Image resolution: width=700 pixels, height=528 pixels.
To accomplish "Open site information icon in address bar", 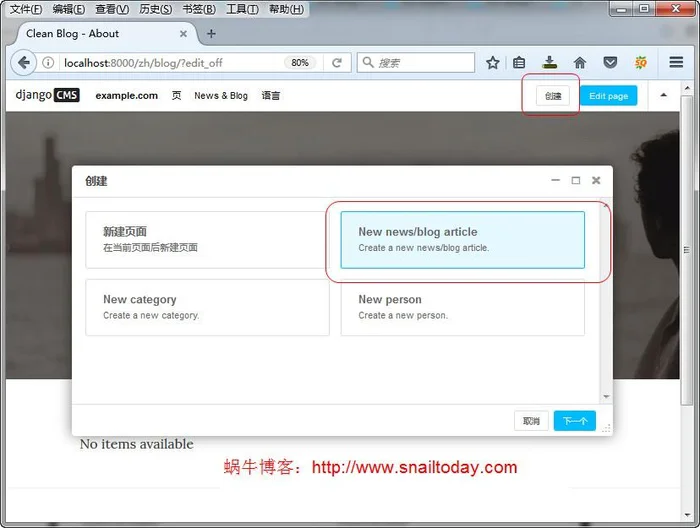I will coord(48,63).
